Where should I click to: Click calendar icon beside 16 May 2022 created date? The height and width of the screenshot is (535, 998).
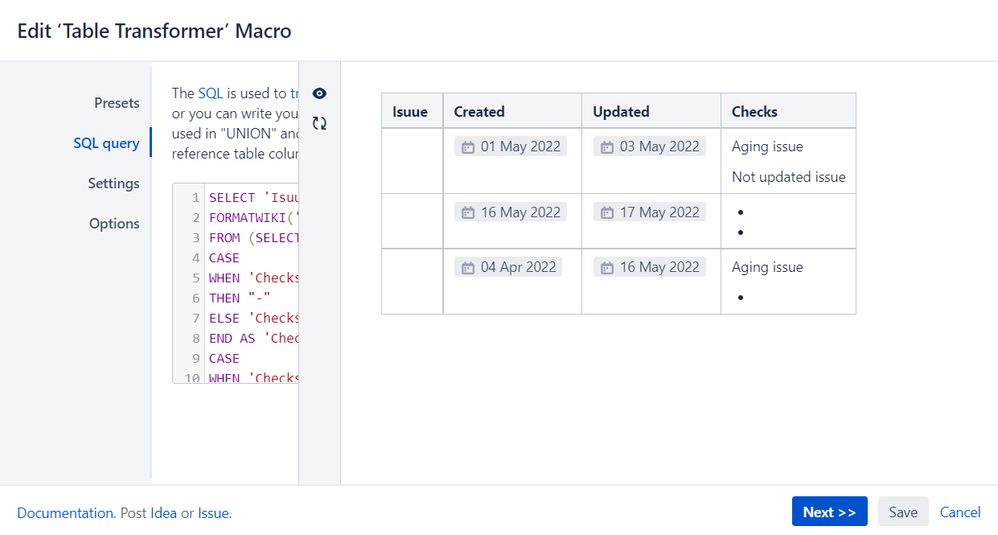click(x=467, y=213)
